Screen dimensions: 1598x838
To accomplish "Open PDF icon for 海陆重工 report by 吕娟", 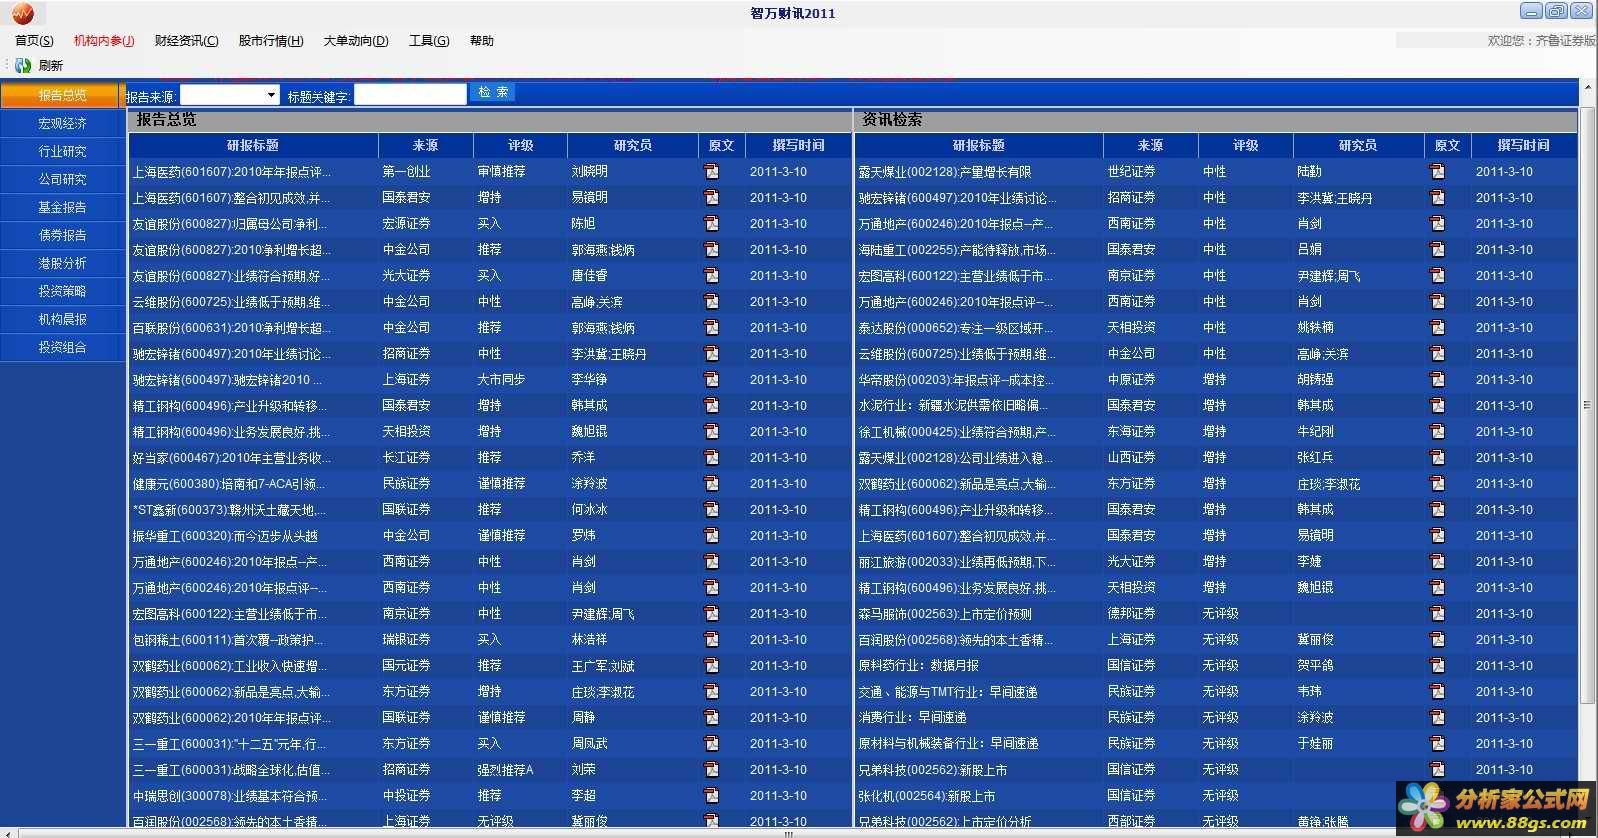I will (1437, 249).
